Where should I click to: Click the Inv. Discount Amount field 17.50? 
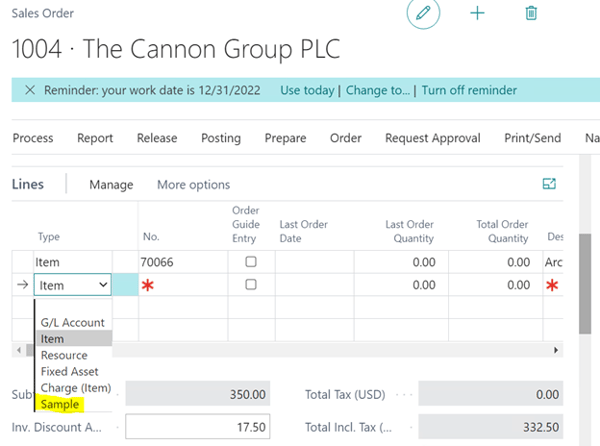click(197, 426)
